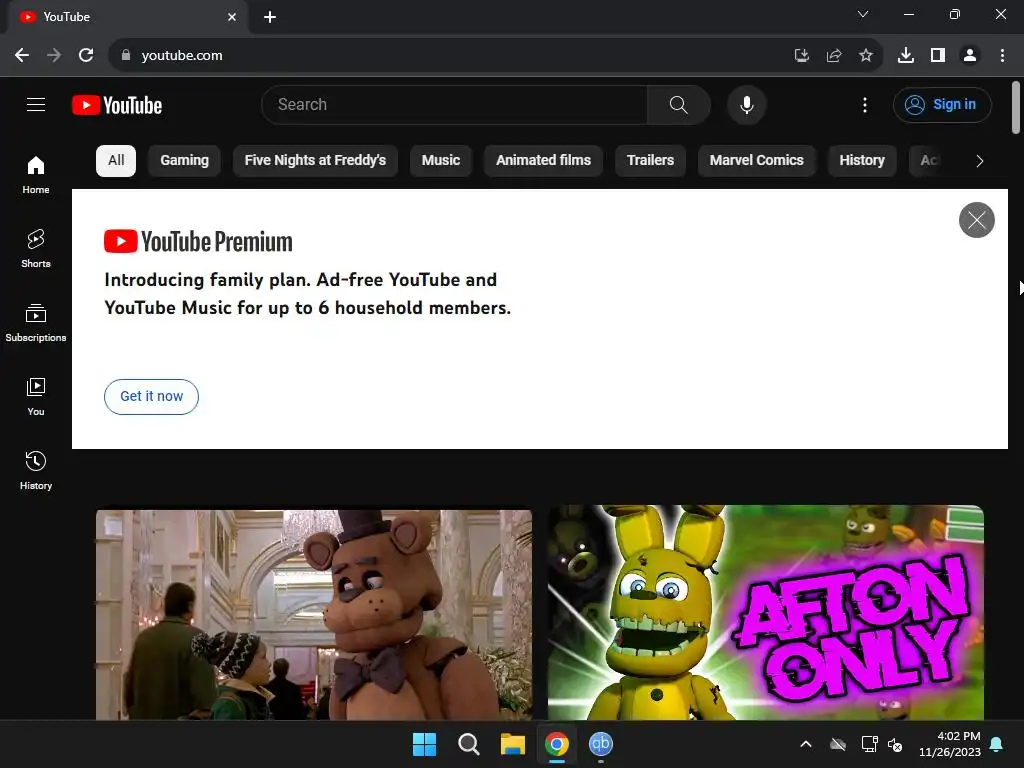This screenshot has height=768, width=1024.
Task: View site security lock info
Action: [x=126, y=56]
